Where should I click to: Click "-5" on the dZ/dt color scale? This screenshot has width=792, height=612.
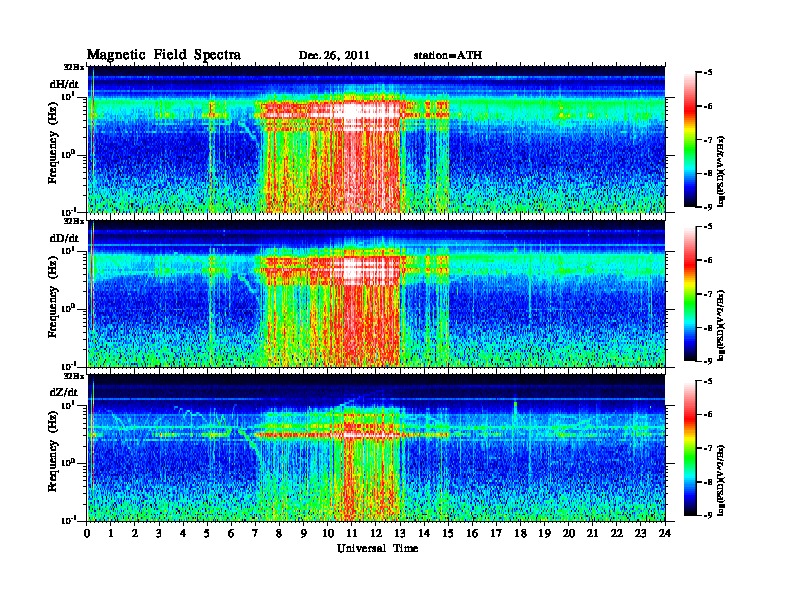[709, 381]
